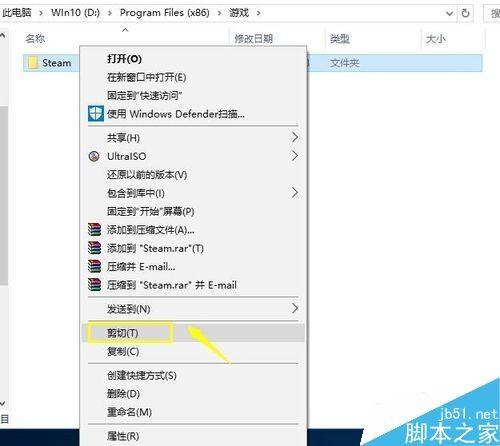Select 添加到 "Steam.rar"(T) entry

point(193,248)
